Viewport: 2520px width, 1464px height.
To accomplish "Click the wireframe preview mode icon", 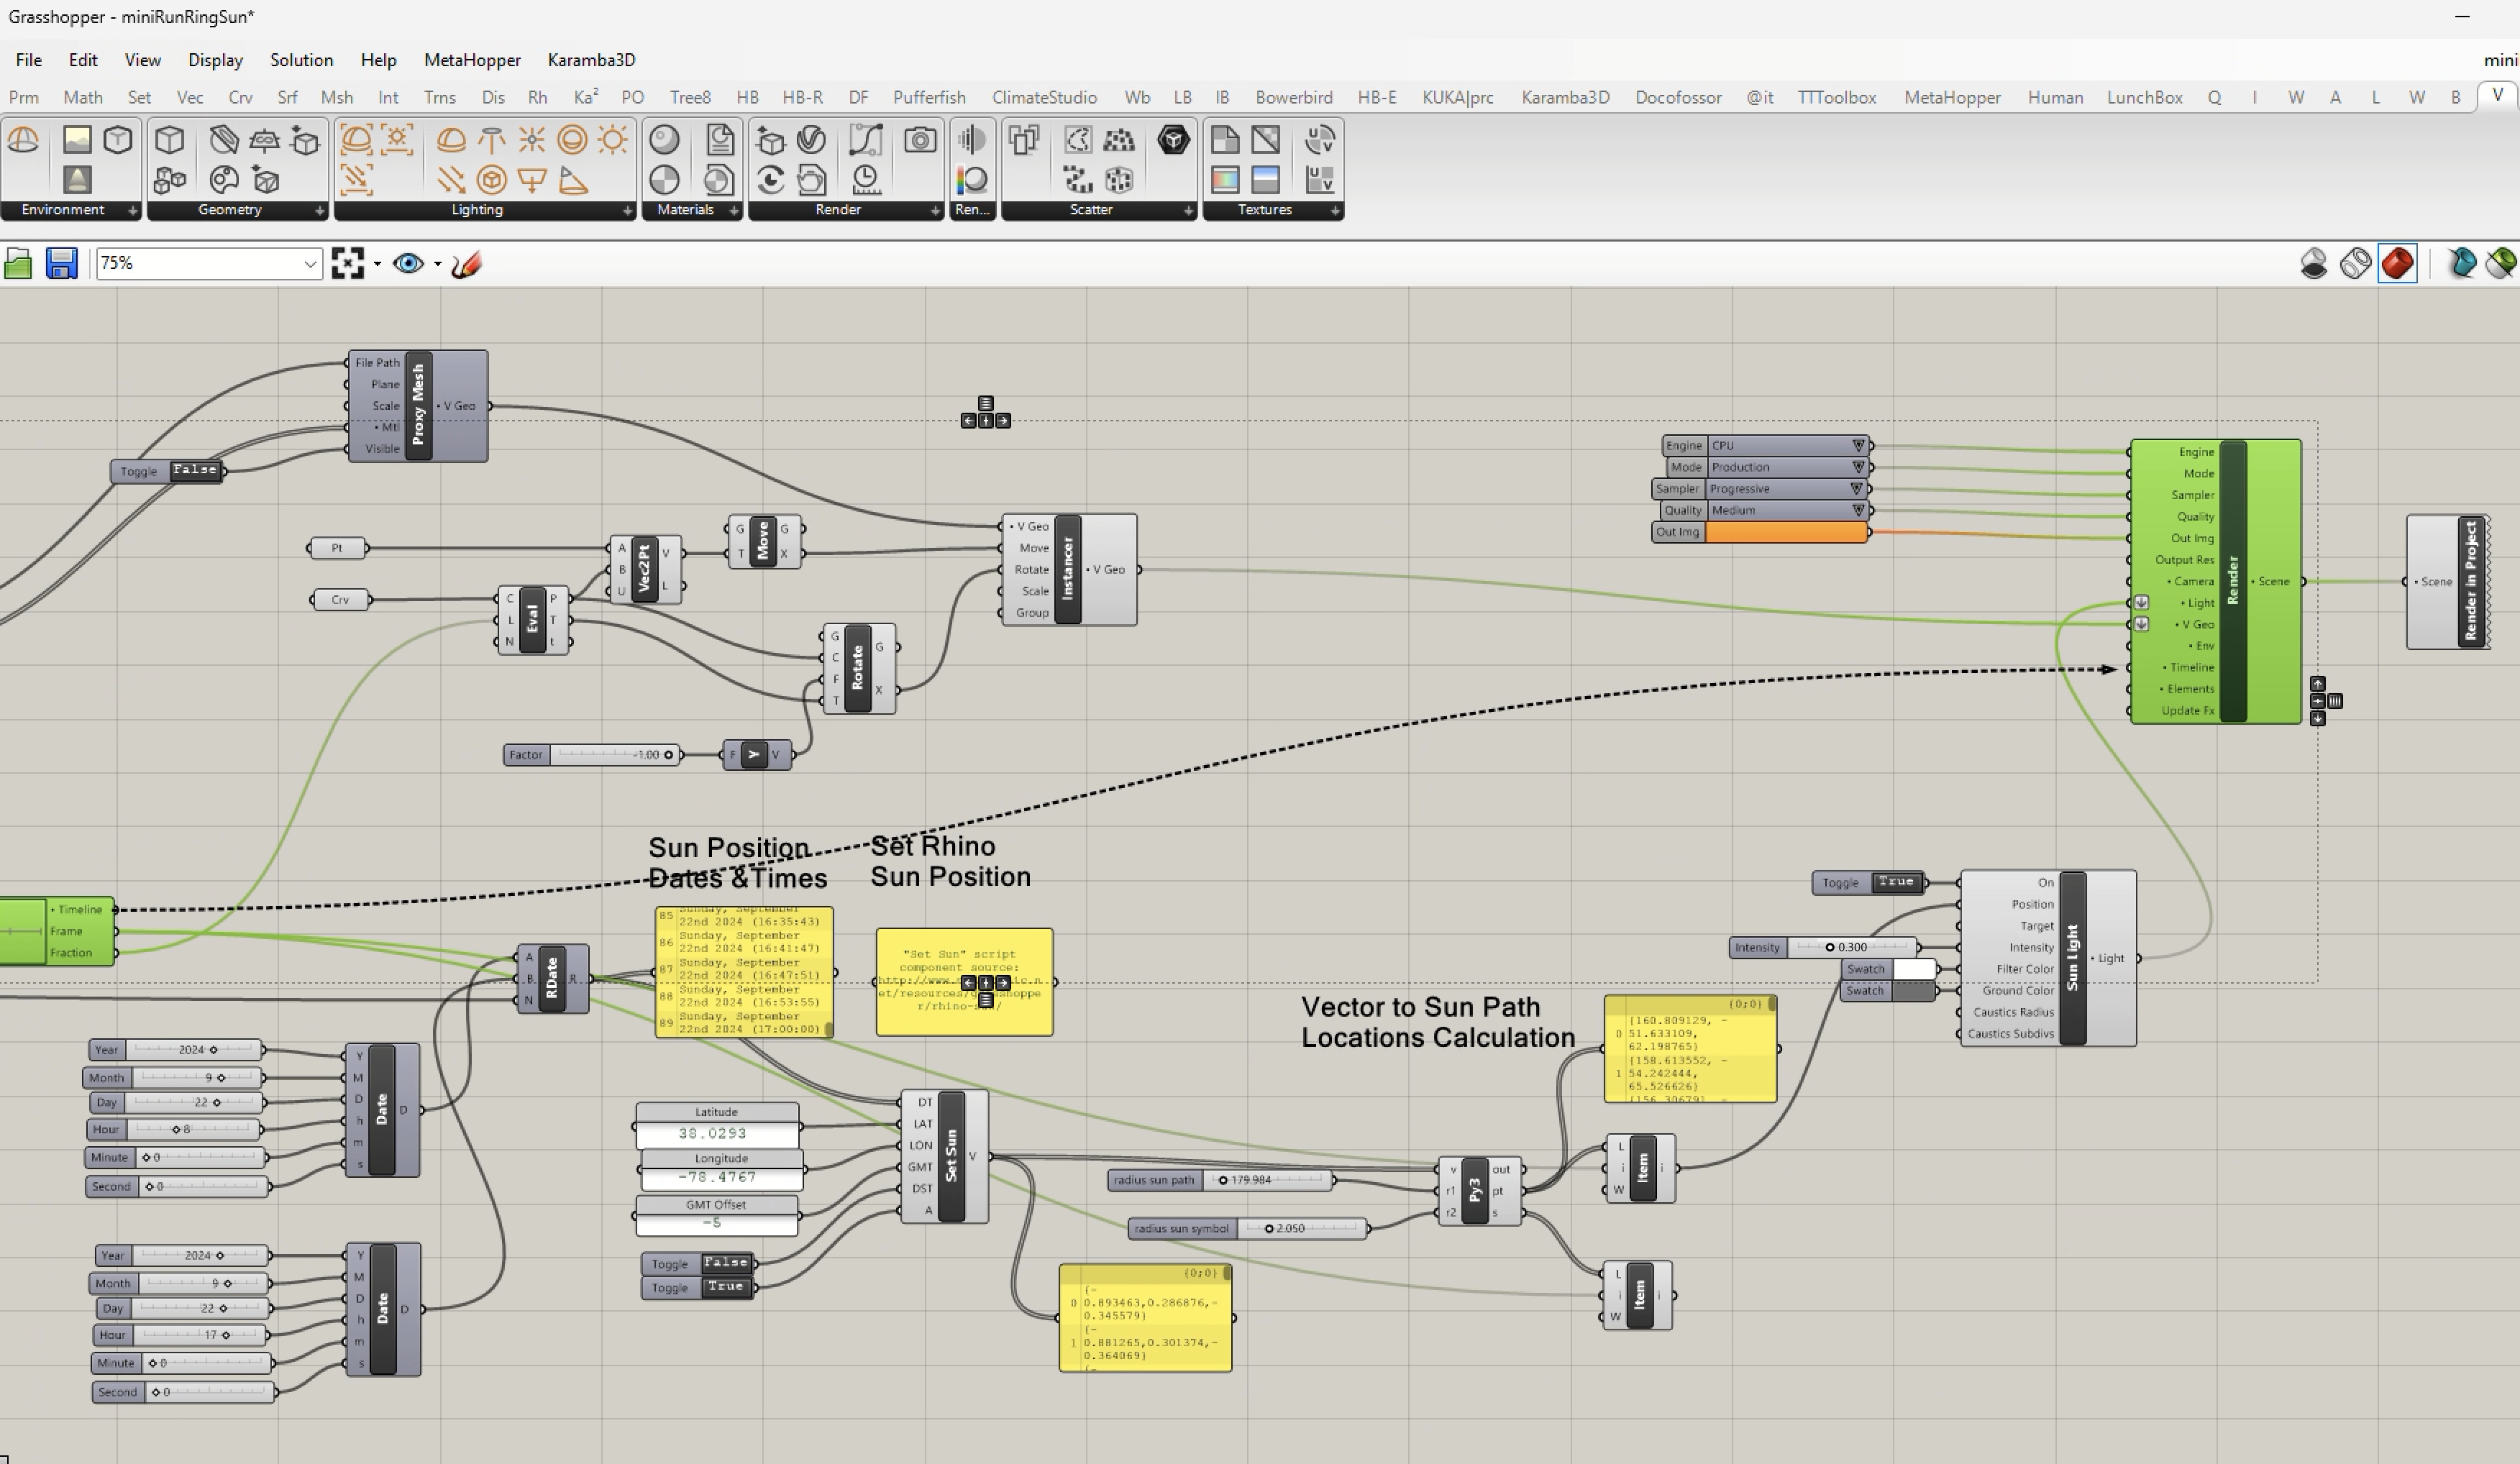I will click(2355, 264).
